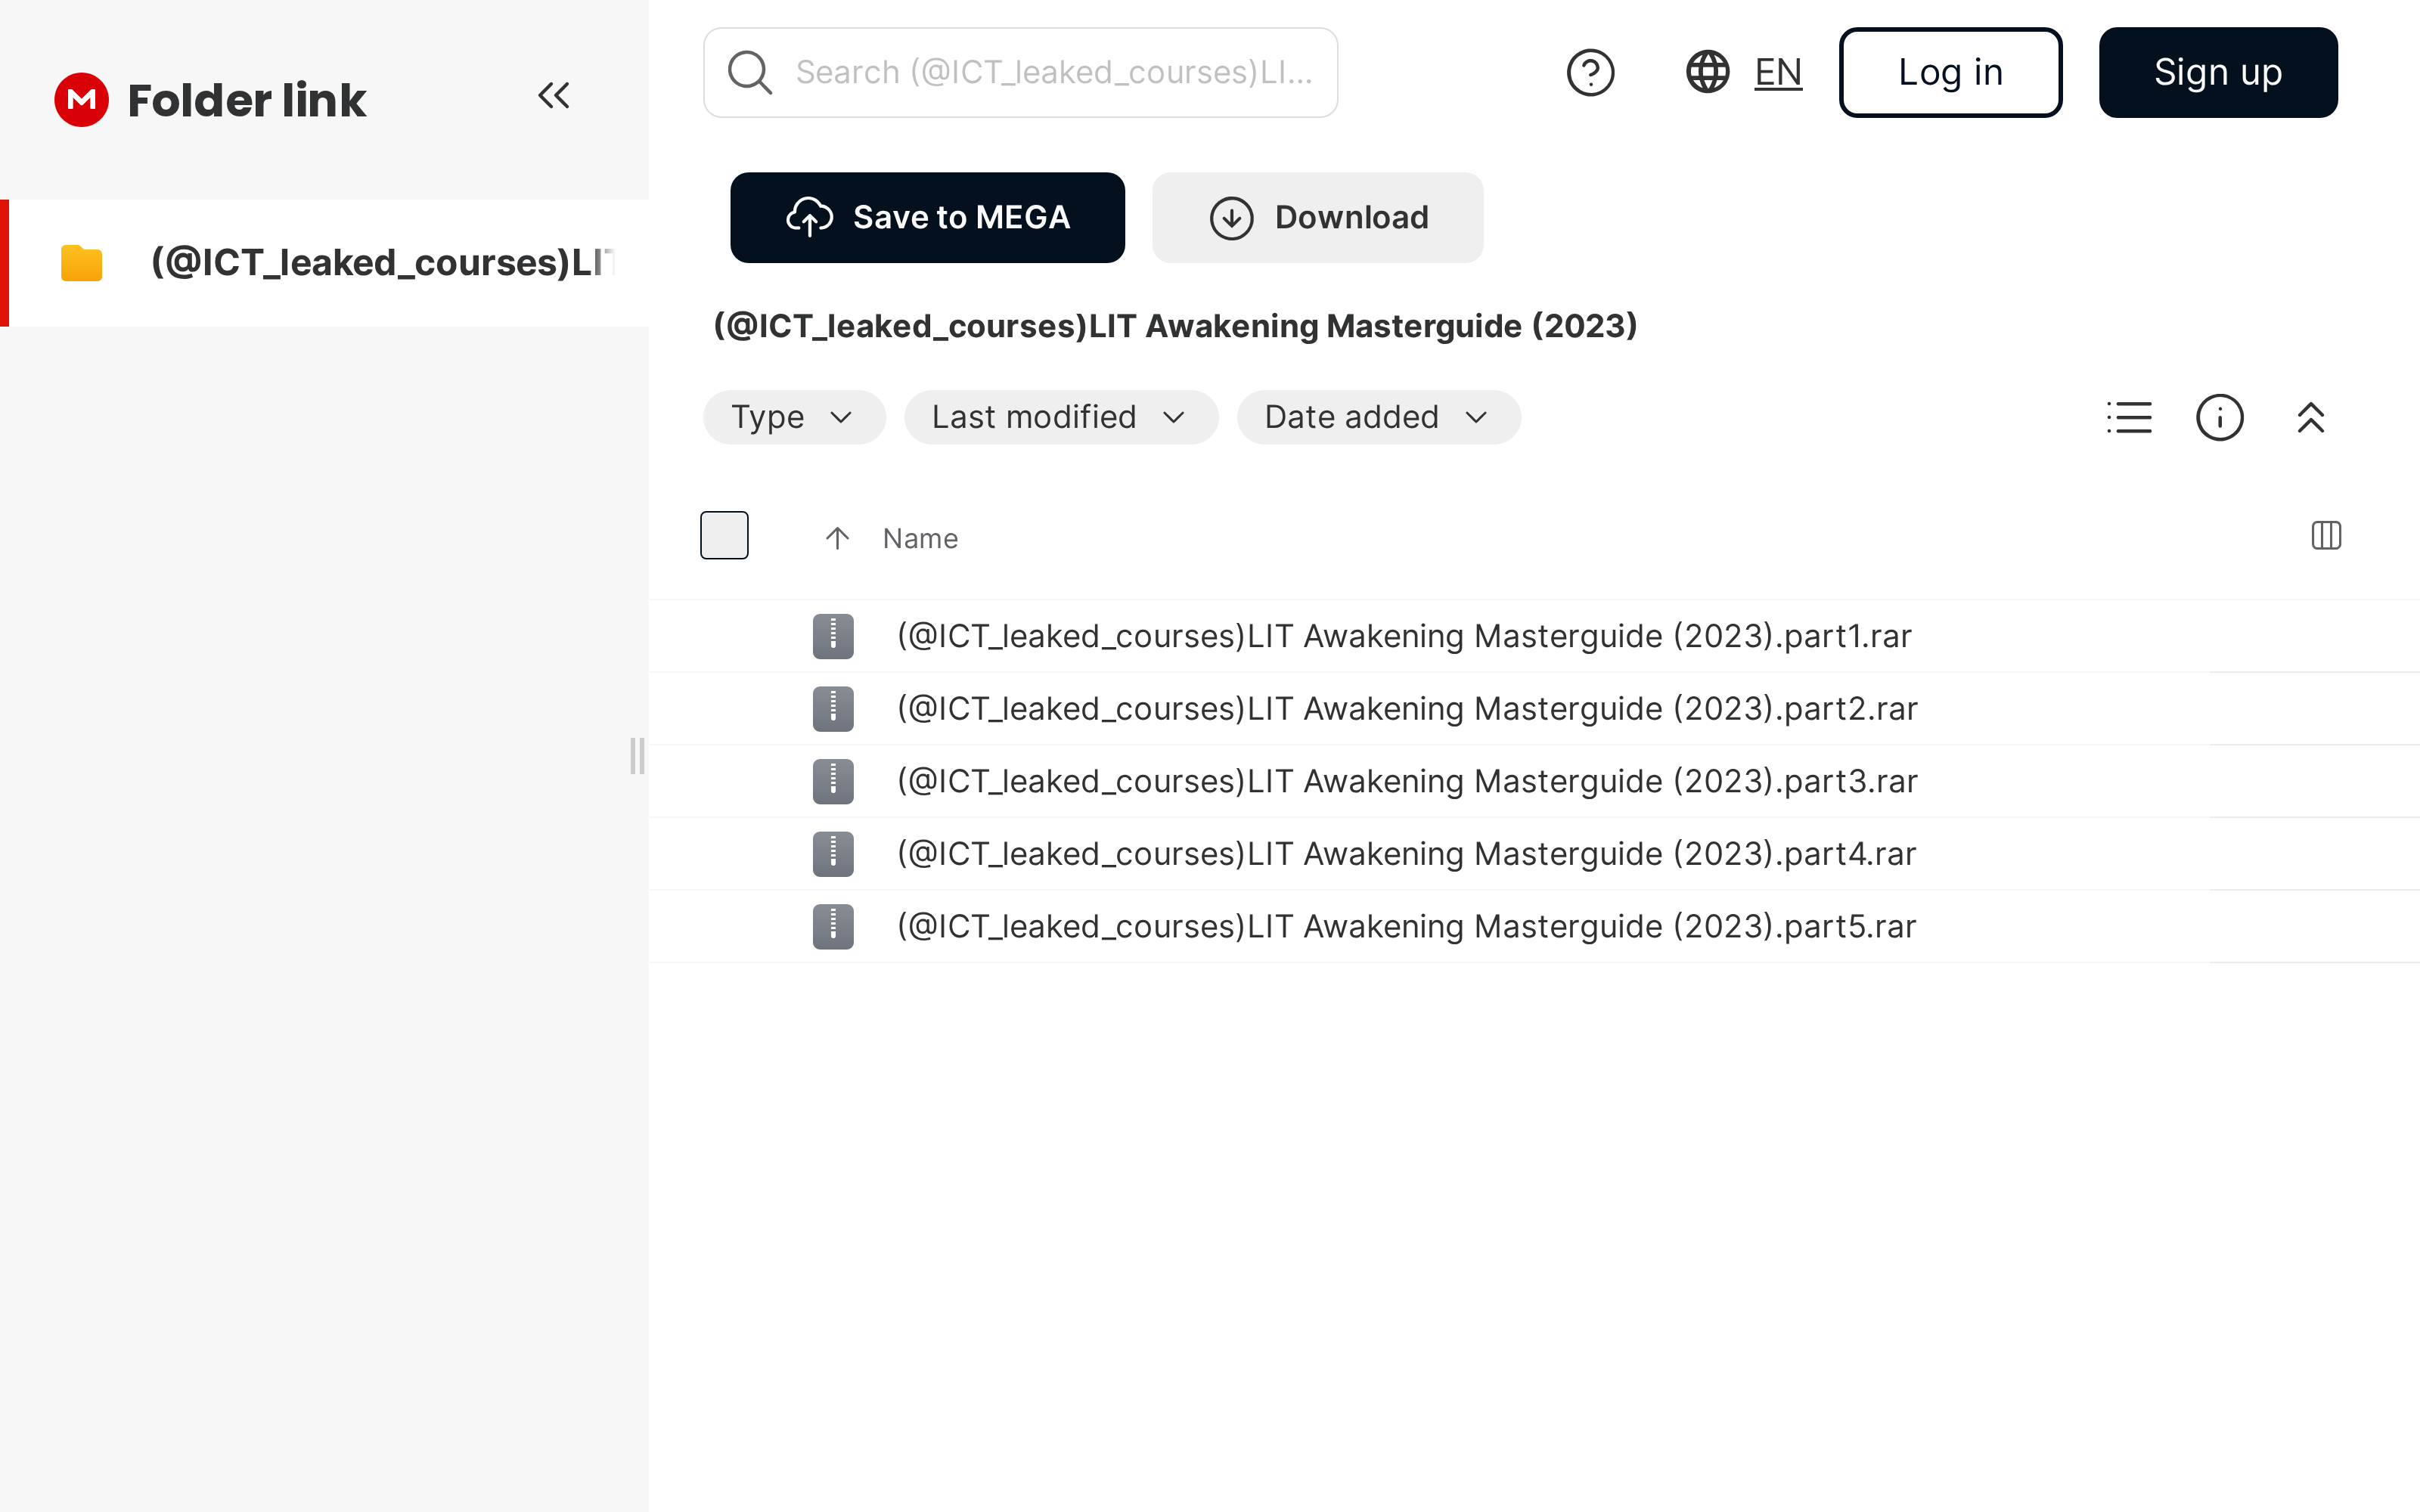This screenshot has height=1512, width=2420.
Task: Open the Date added filter dropdown
Action: 1378,417
